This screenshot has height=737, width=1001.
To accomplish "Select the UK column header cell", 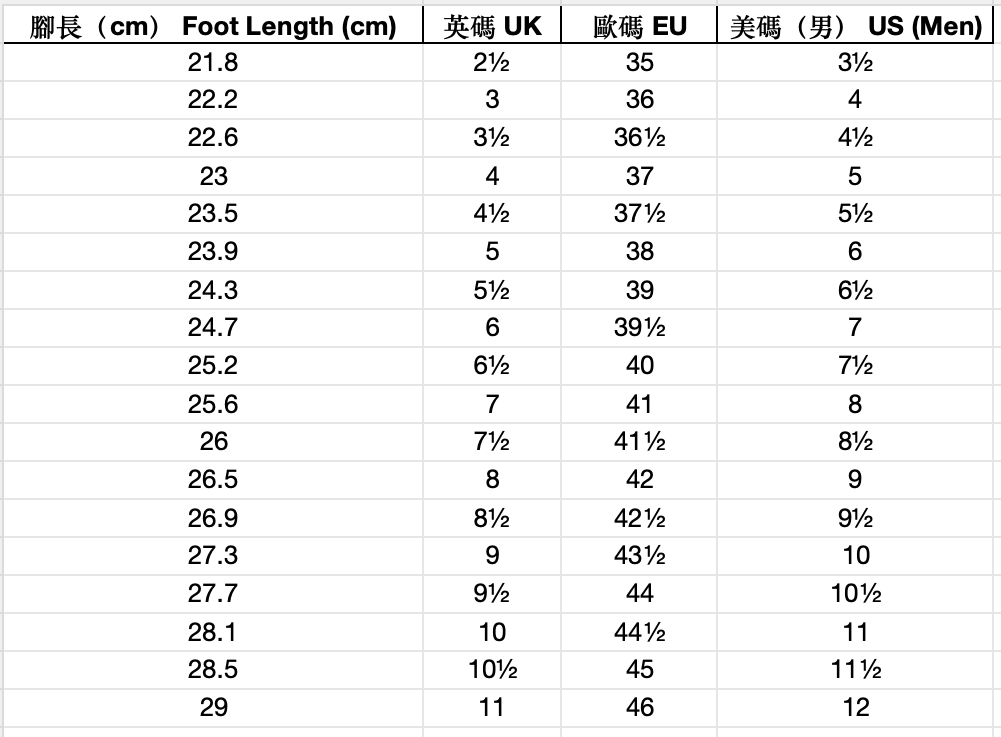I will [x=492, y=27].
